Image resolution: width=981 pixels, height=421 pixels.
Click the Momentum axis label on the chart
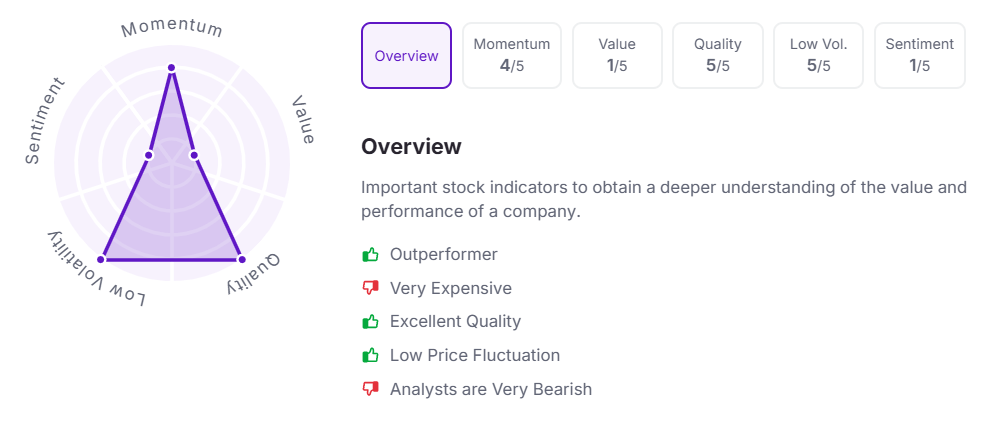click(172, 27)
